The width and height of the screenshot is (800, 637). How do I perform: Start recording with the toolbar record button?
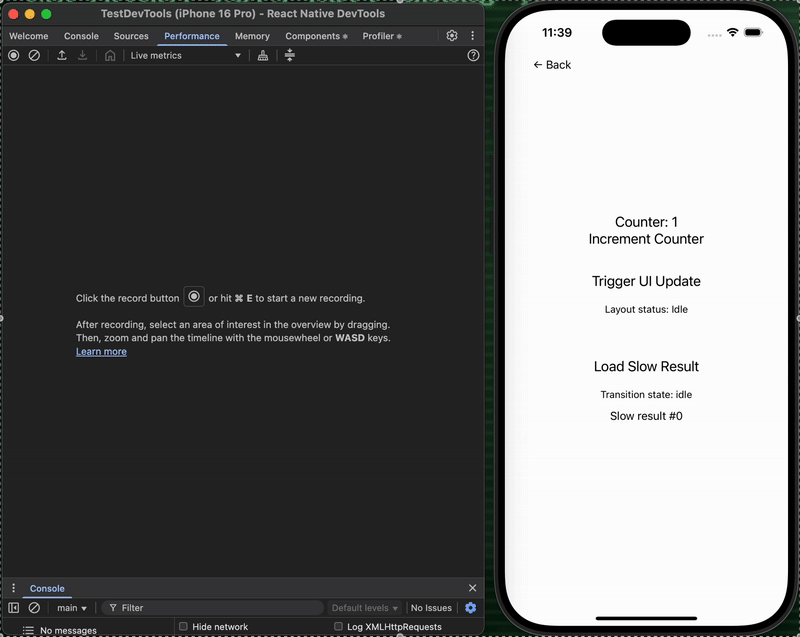click(x=14, y=56)
